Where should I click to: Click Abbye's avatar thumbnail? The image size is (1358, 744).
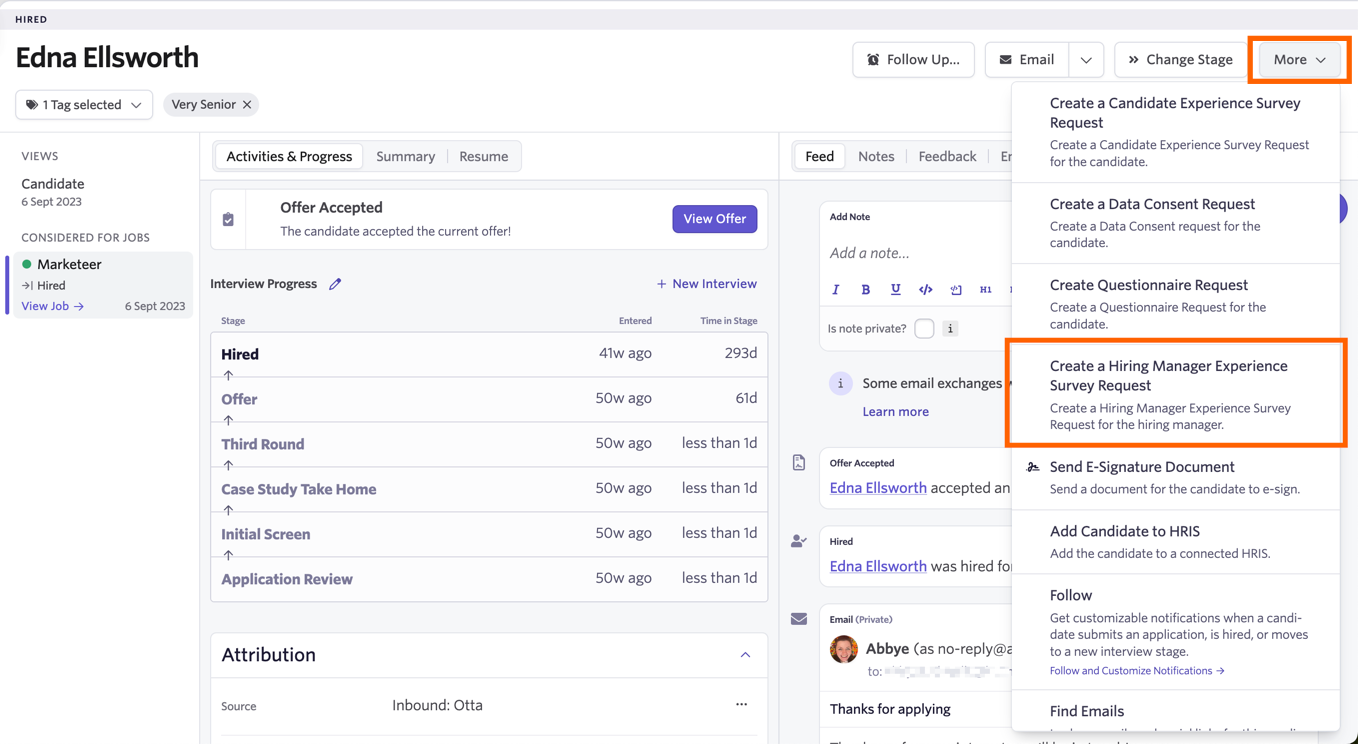[844, 649]
